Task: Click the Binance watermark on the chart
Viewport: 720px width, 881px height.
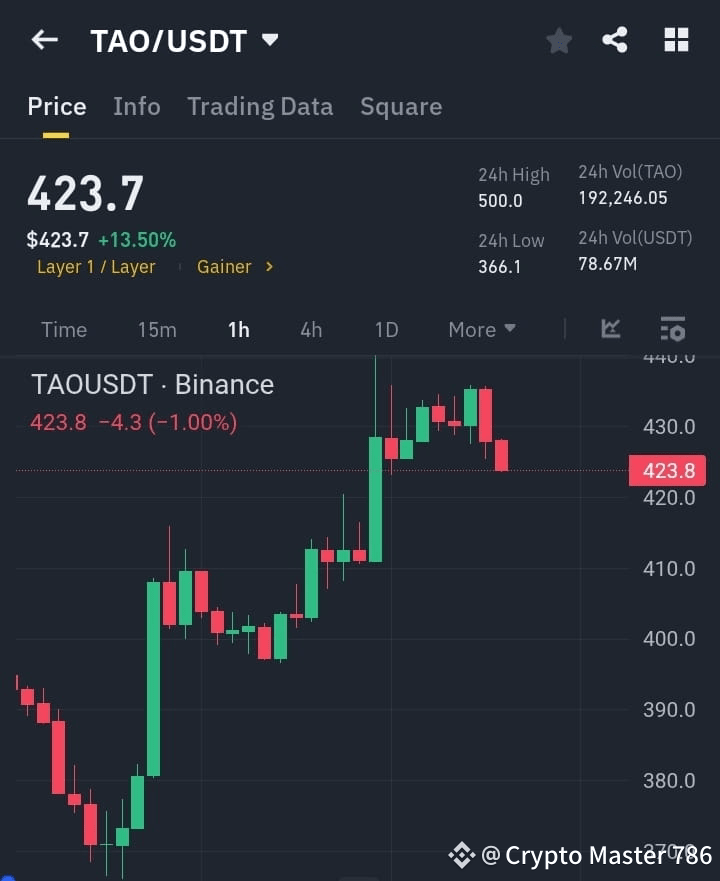Action: coord(152,384)
